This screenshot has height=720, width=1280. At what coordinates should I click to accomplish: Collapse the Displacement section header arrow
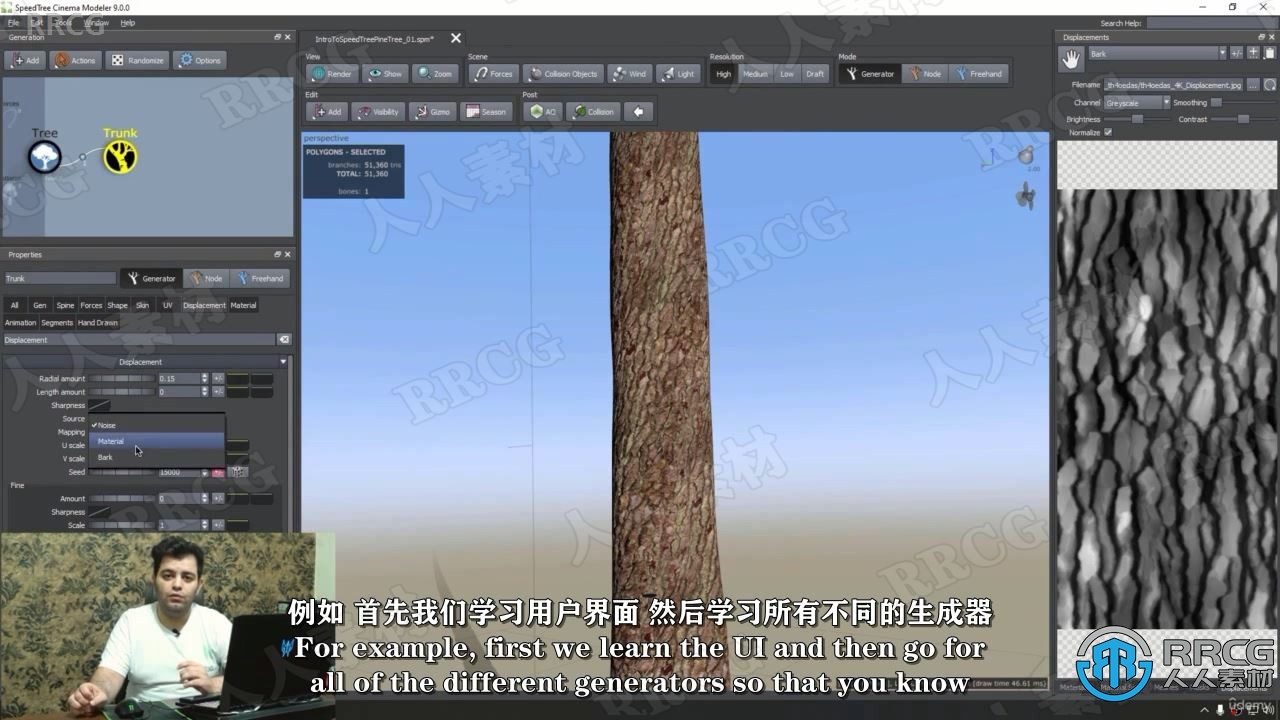pos(283,362)
